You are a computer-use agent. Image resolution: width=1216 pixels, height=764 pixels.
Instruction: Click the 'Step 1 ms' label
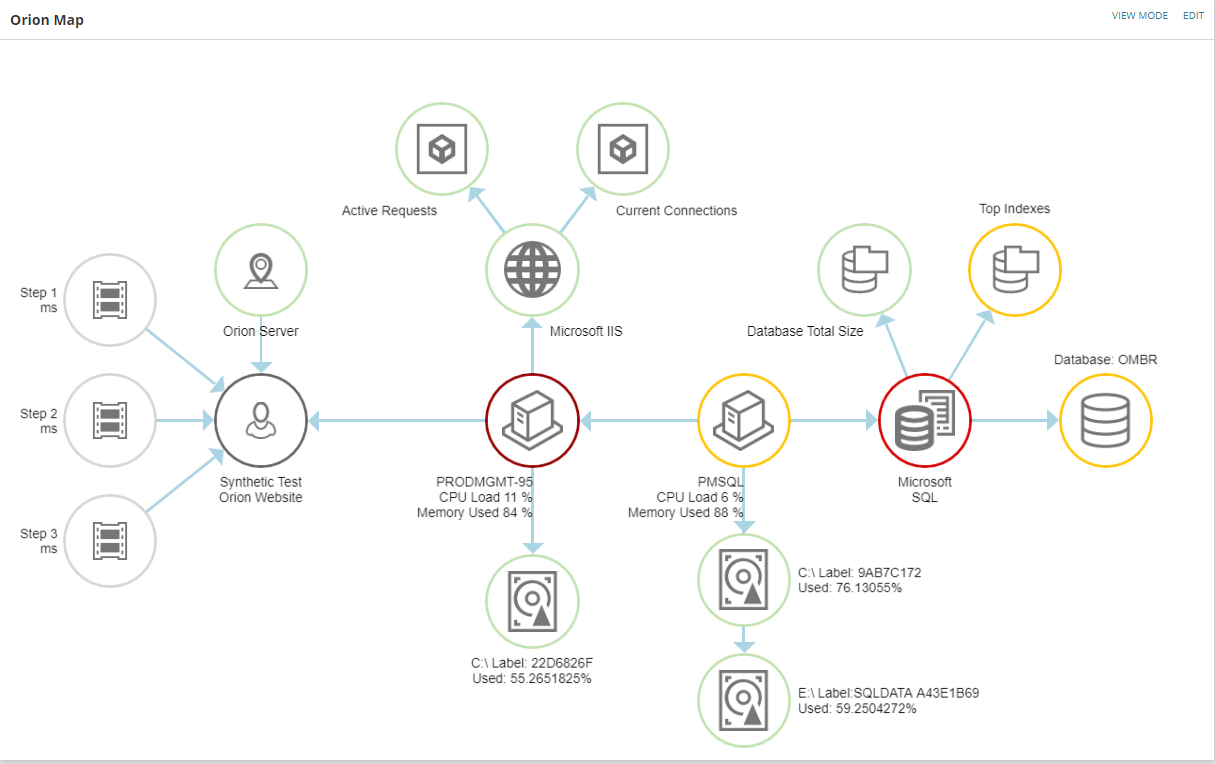(39, 300)
